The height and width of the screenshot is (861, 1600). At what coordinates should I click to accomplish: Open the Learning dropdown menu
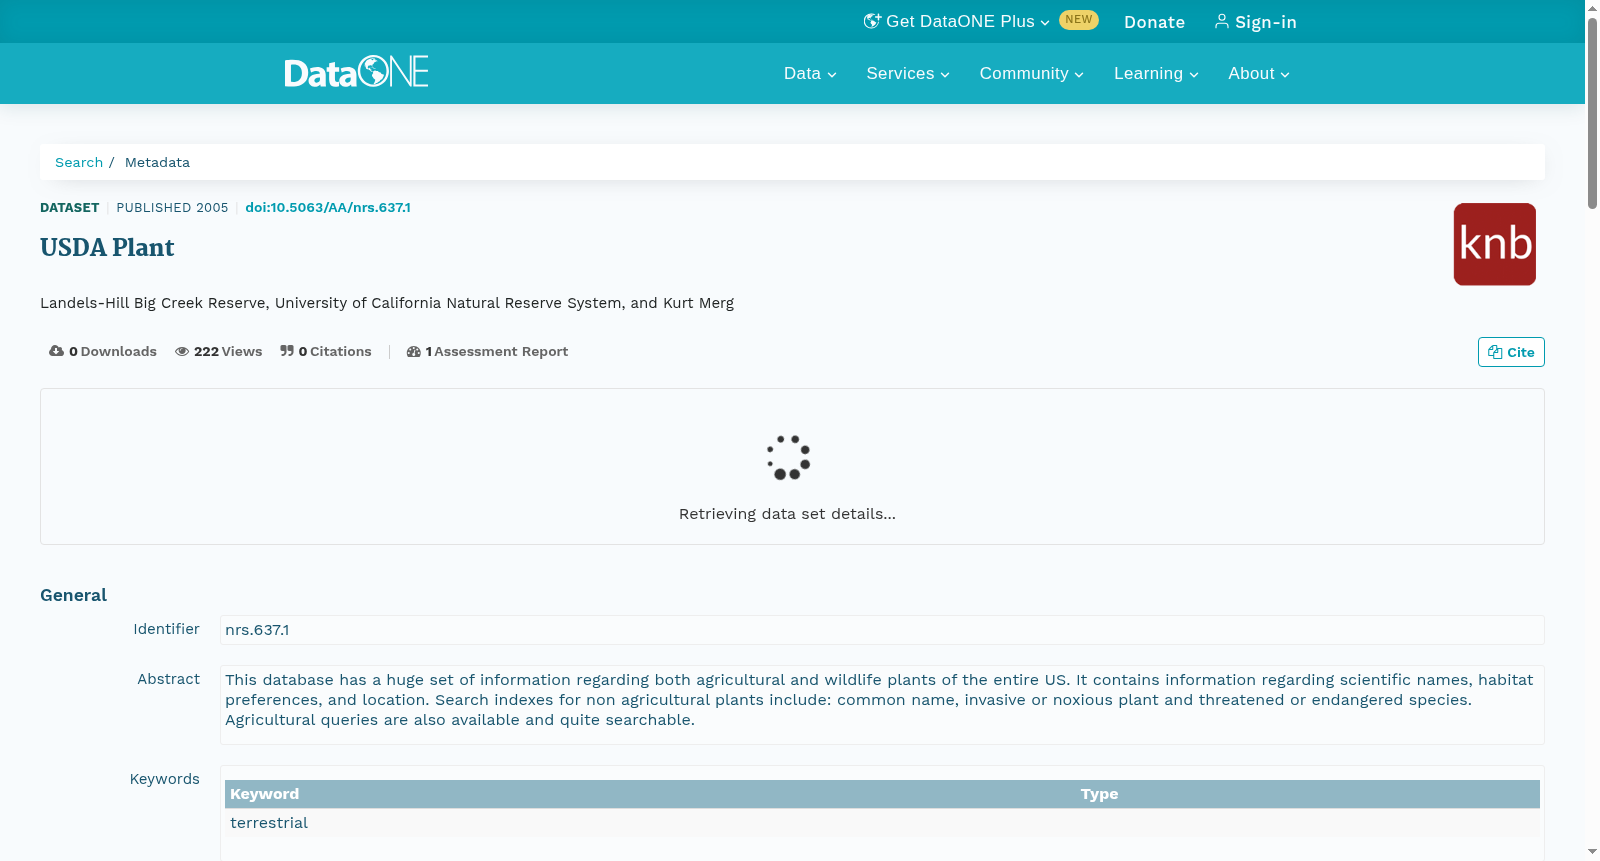click(x=1156, y=73)
